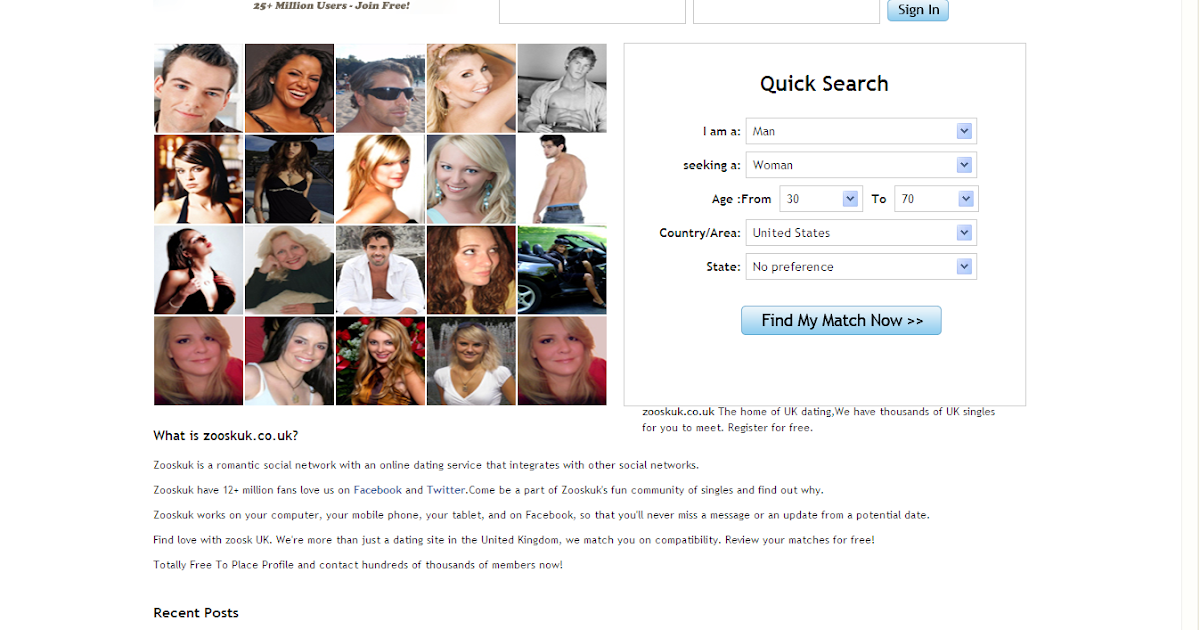The width and height of the screenshot is (1200, 630).
Task: Open photo of person sitting on convertible car
Action: pos(562,270)
